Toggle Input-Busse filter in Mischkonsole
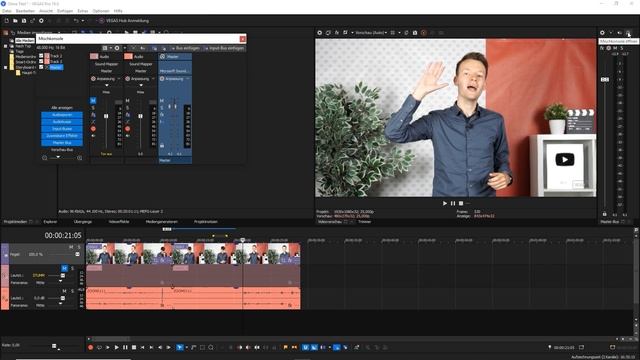640x360 pixels. pos(62,129)
